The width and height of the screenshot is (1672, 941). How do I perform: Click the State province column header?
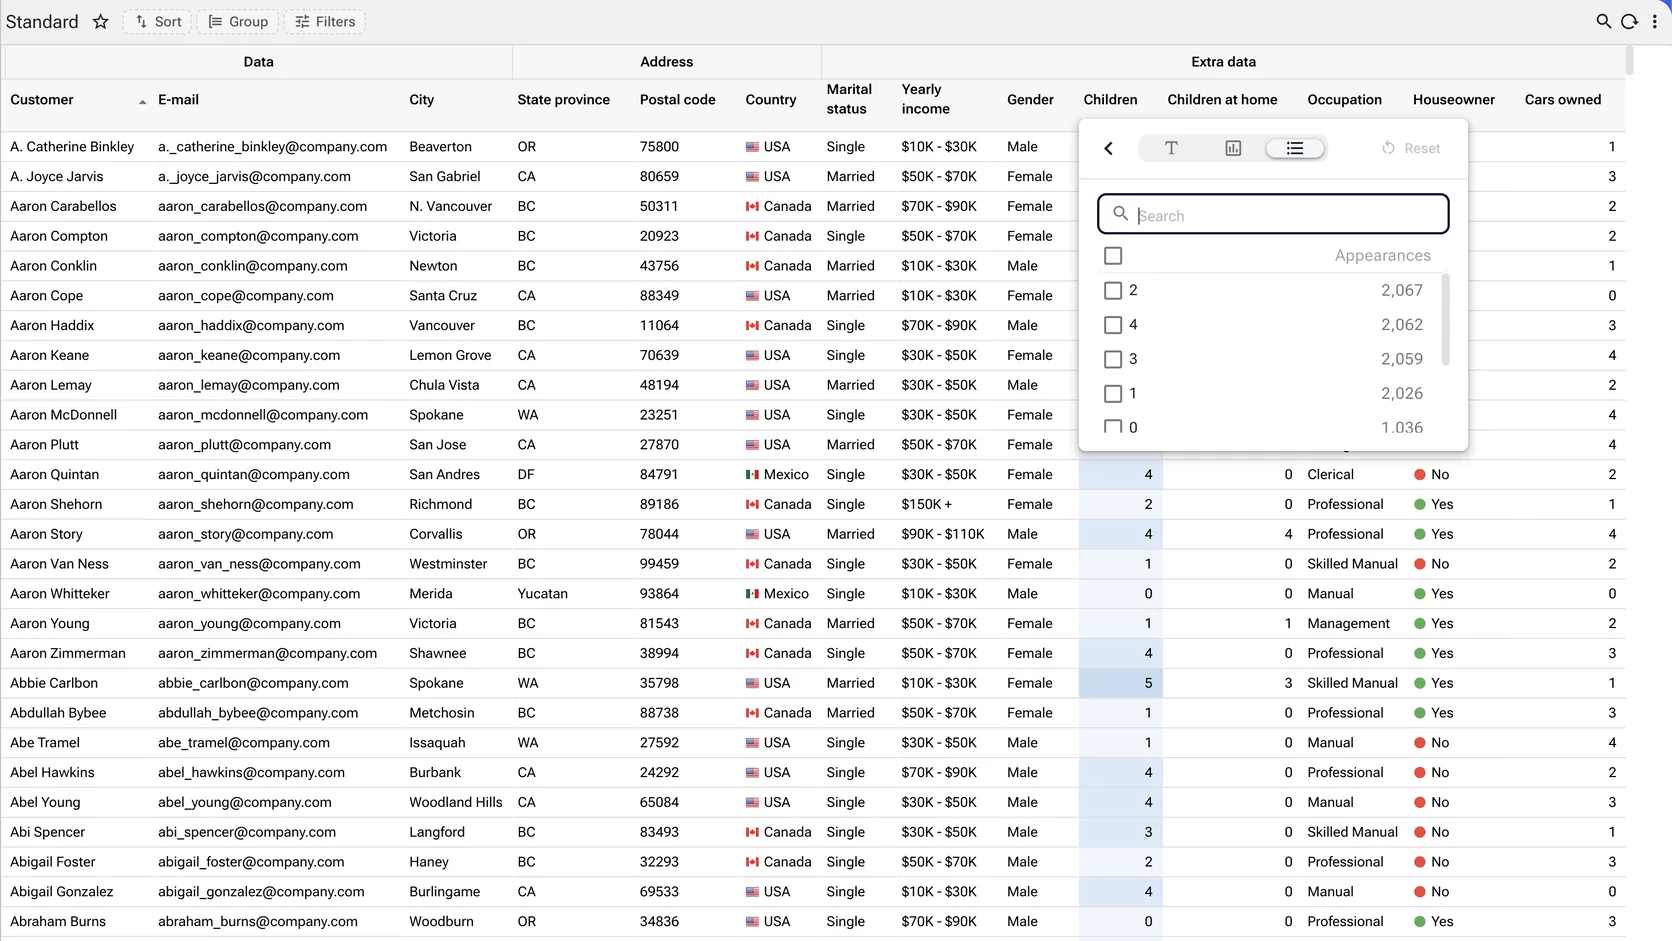tap(563, 100)
